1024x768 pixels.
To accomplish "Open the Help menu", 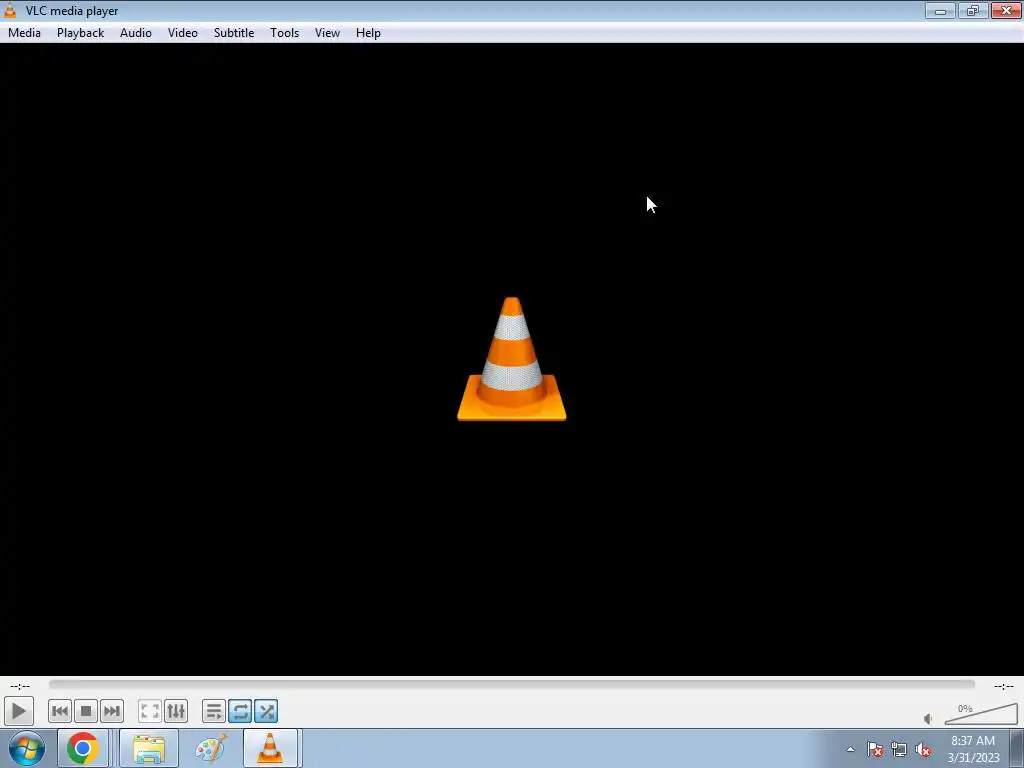I will (x=368, y=33).
